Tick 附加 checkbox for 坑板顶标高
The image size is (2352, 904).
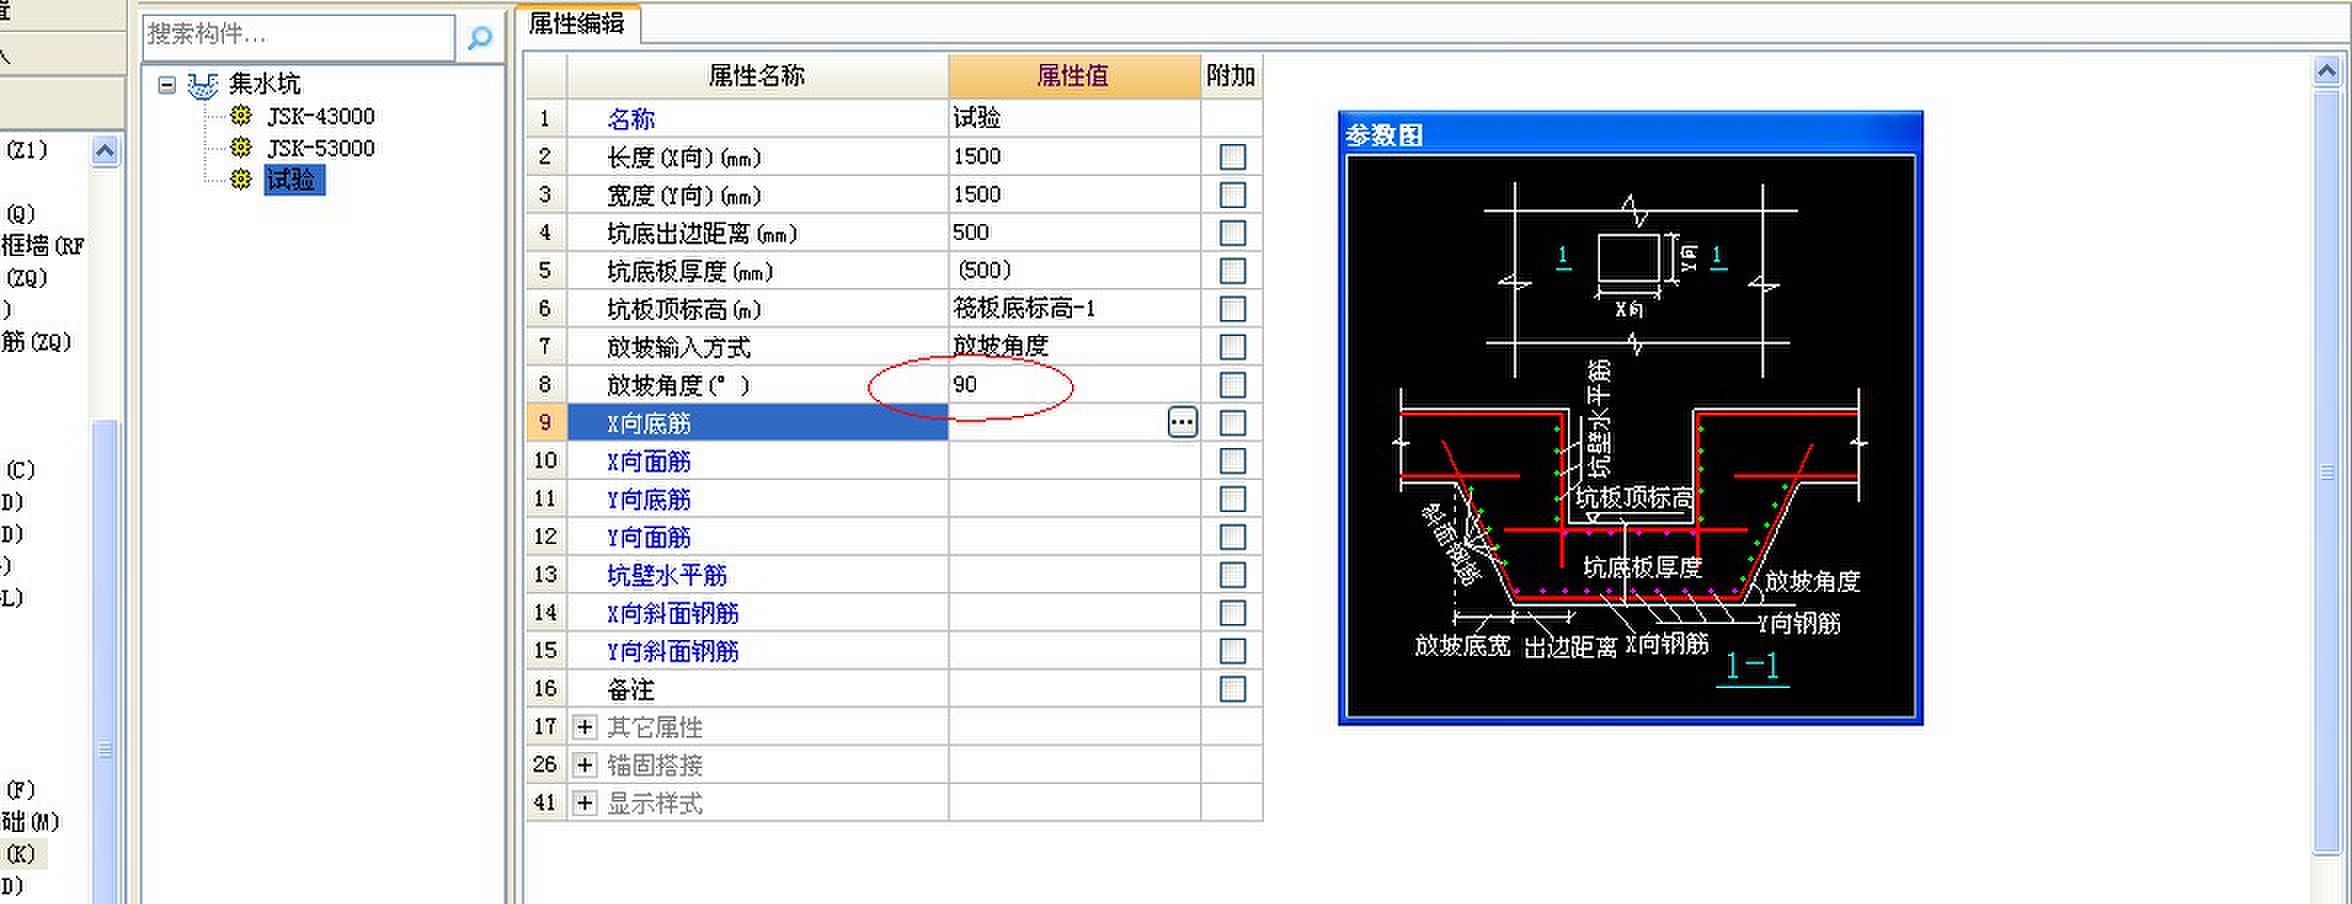click(x=1232, y=309)
